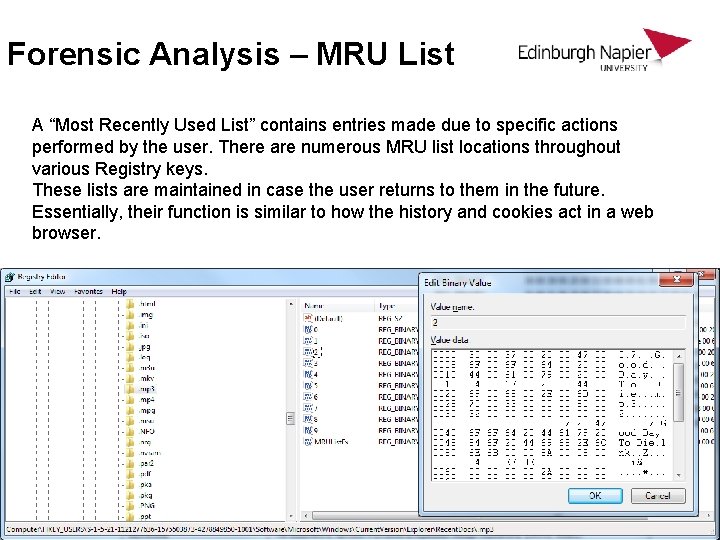This screenshot has height=540, width=720.
Task: Click the binary icon of value 9
Action: click(308, 430)
